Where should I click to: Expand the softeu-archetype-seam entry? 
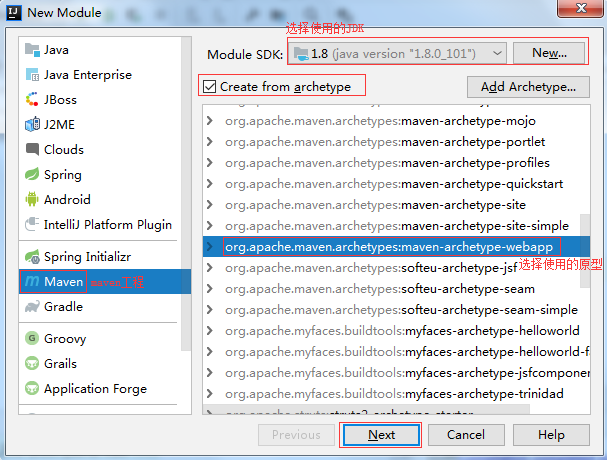(x=210, y=288)
